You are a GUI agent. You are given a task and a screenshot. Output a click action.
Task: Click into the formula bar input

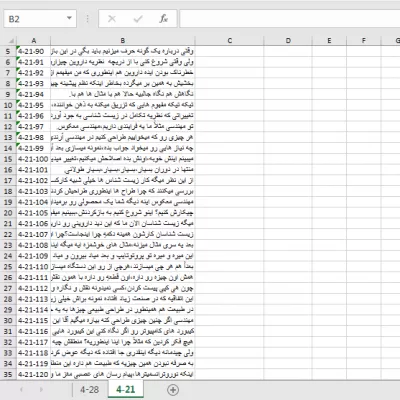pos(290,19)
